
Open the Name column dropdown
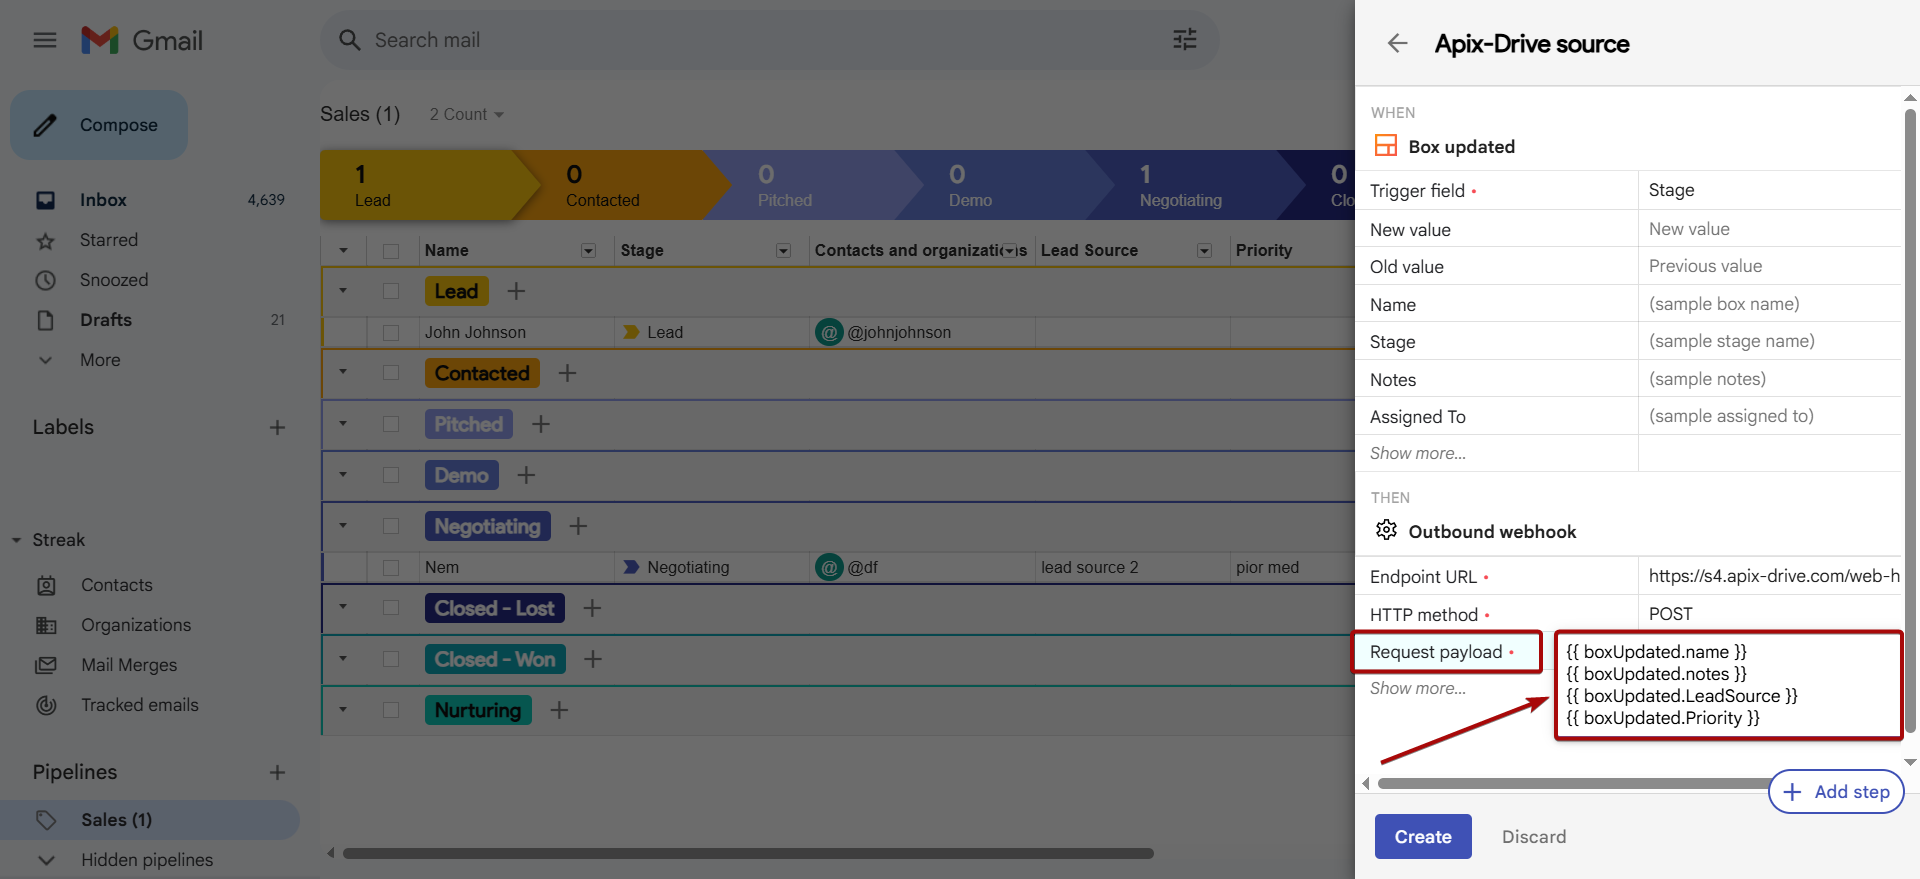click(589, 251)
